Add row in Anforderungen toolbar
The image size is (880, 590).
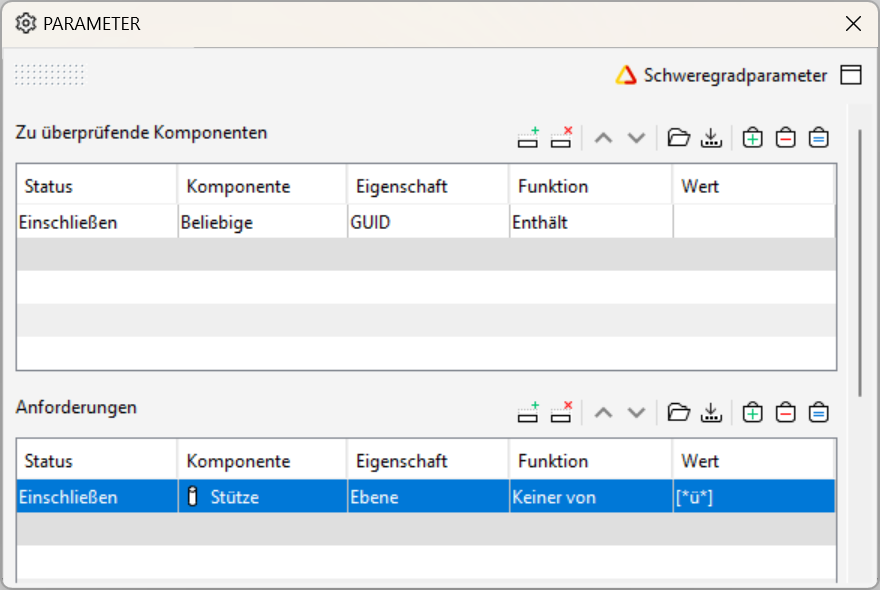pos(528,413)
